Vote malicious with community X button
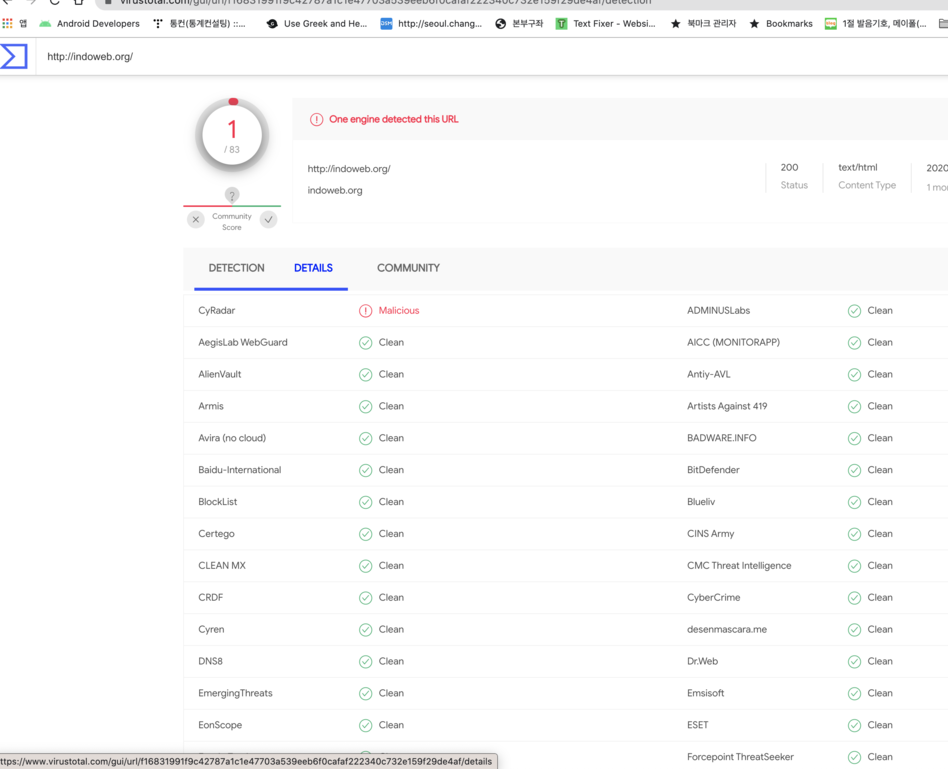This screenshot has height=769, width=948. coord(196,220)
